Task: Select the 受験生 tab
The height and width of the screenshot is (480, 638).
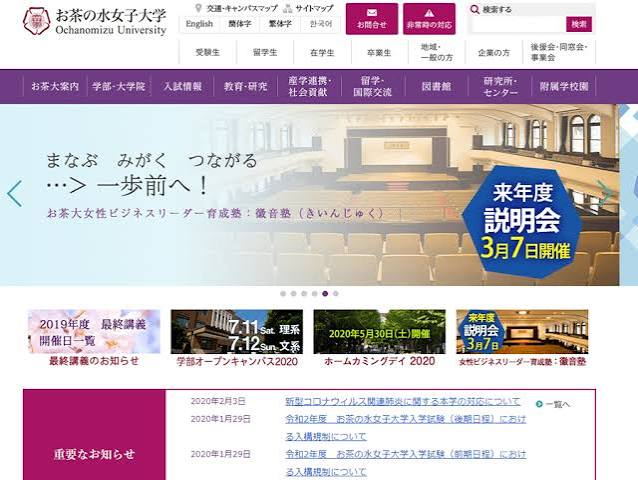Action: 208,52
